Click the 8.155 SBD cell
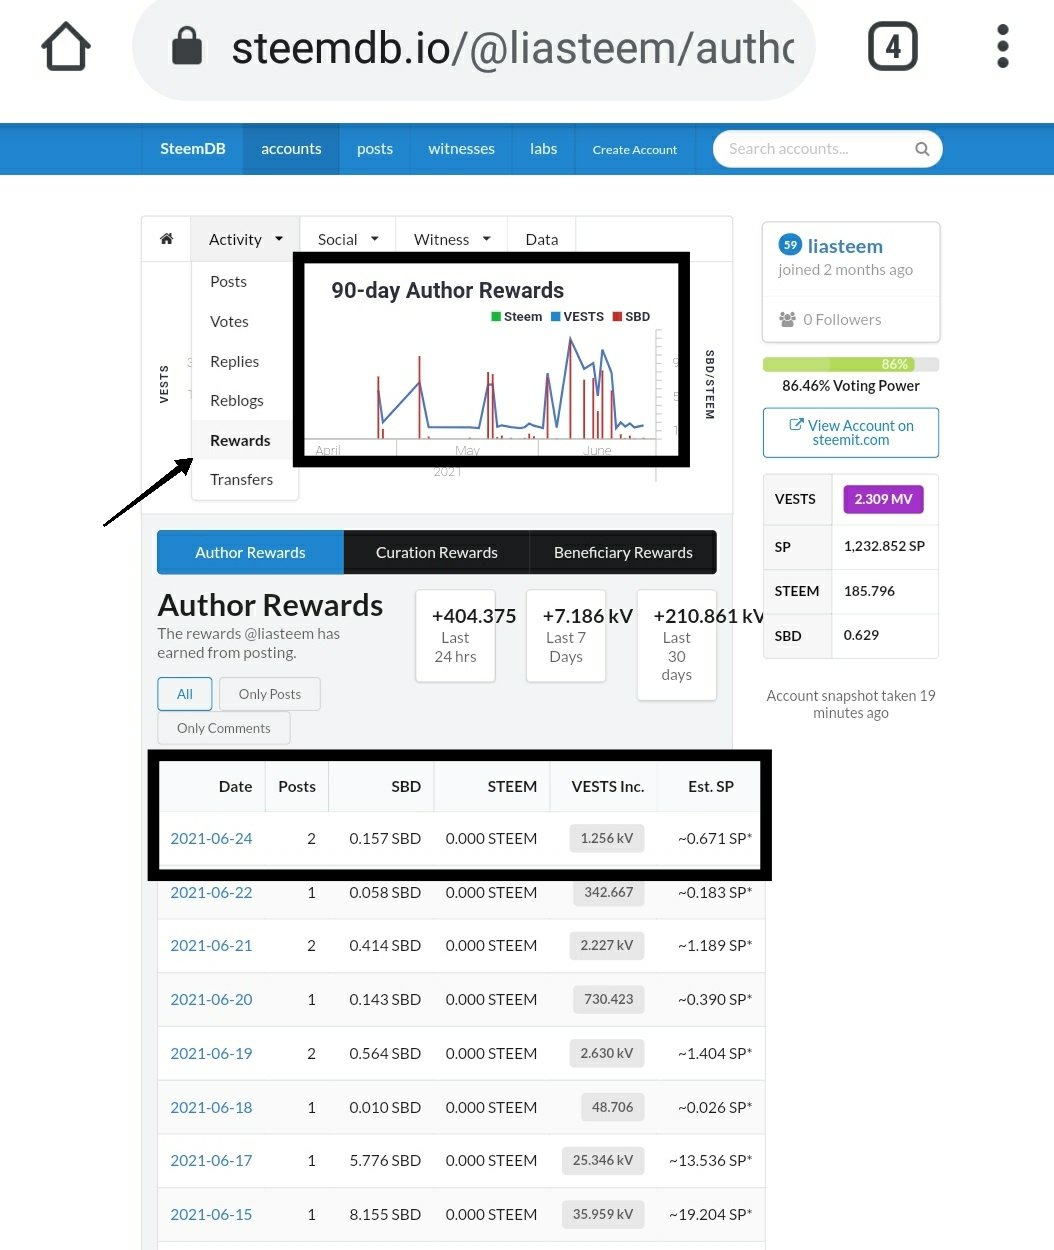 point(385,1214)
